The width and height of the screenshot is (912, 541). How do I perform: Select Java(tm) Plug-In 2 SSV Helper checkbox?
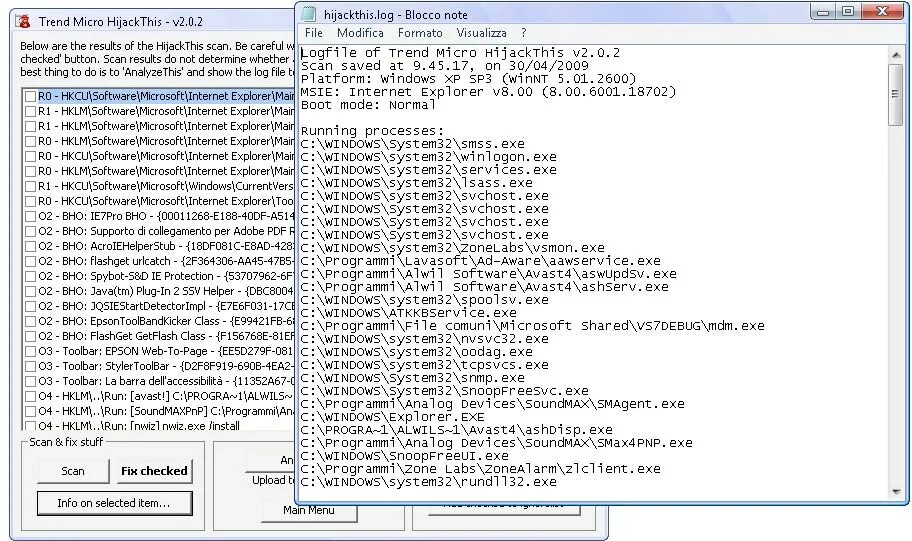click(x=31, y=291)
